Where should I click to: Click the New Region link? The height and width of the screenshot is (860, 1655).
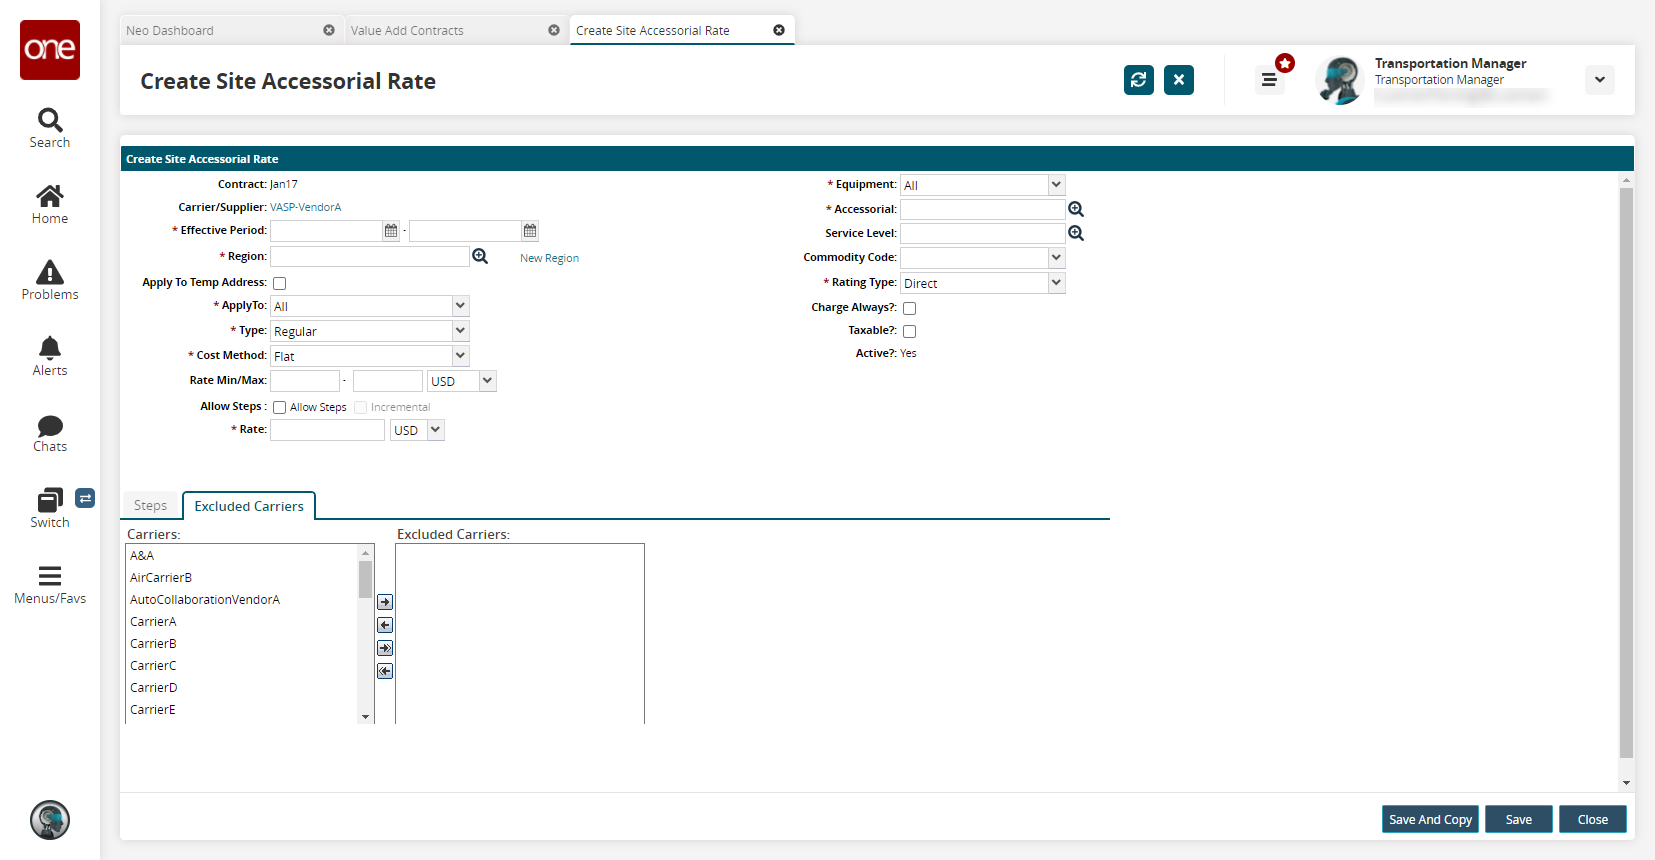(549, 258)
